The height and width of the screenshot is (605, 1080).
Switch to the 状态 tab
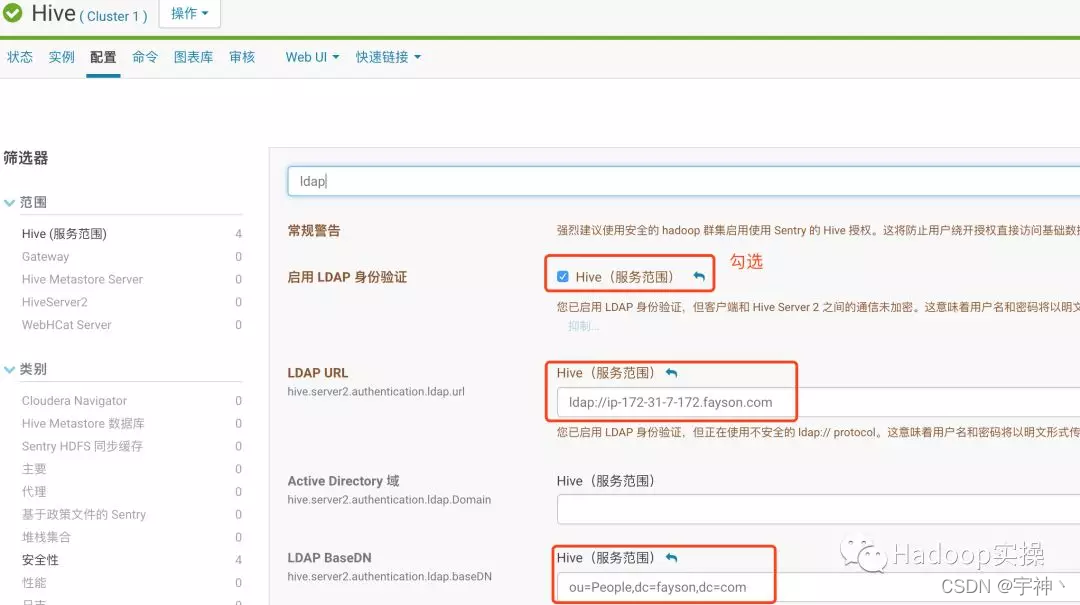point(20,57)
